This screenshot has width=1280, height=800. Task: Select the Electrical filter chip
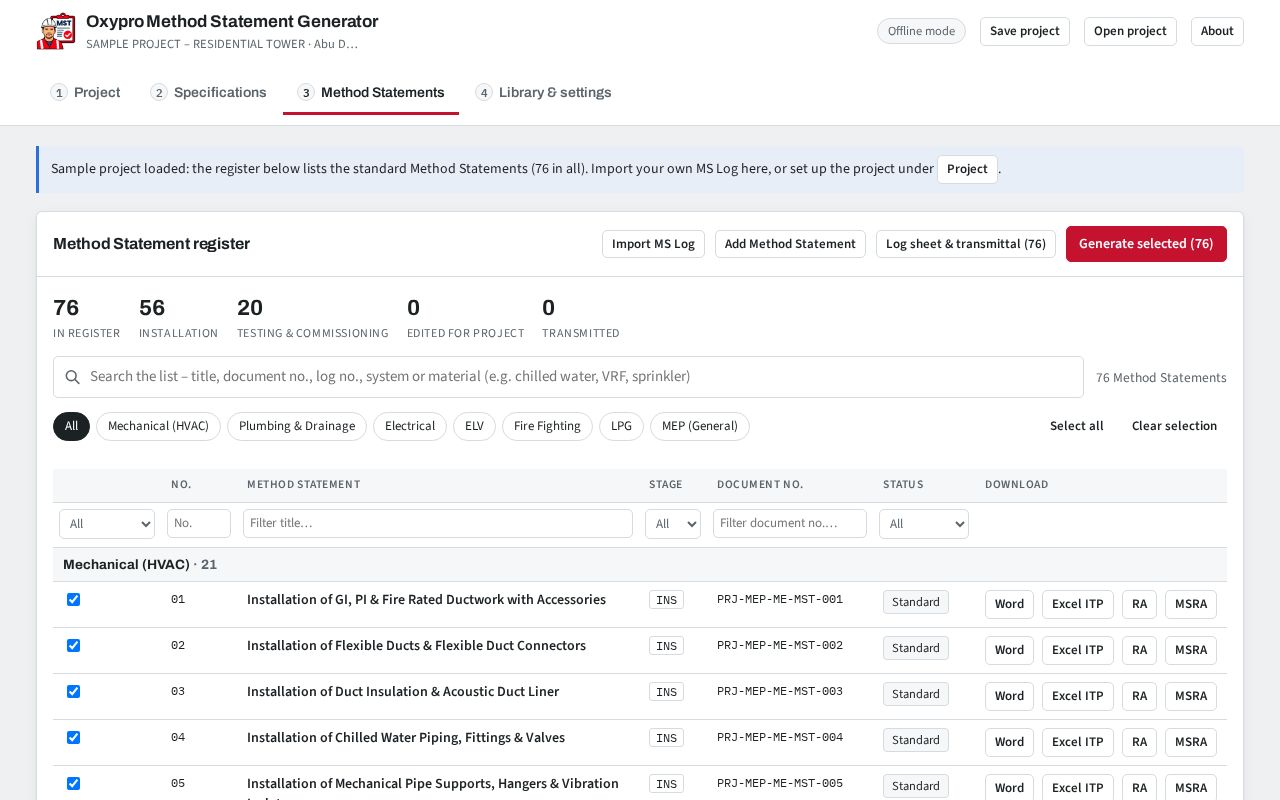pos(410,426)
